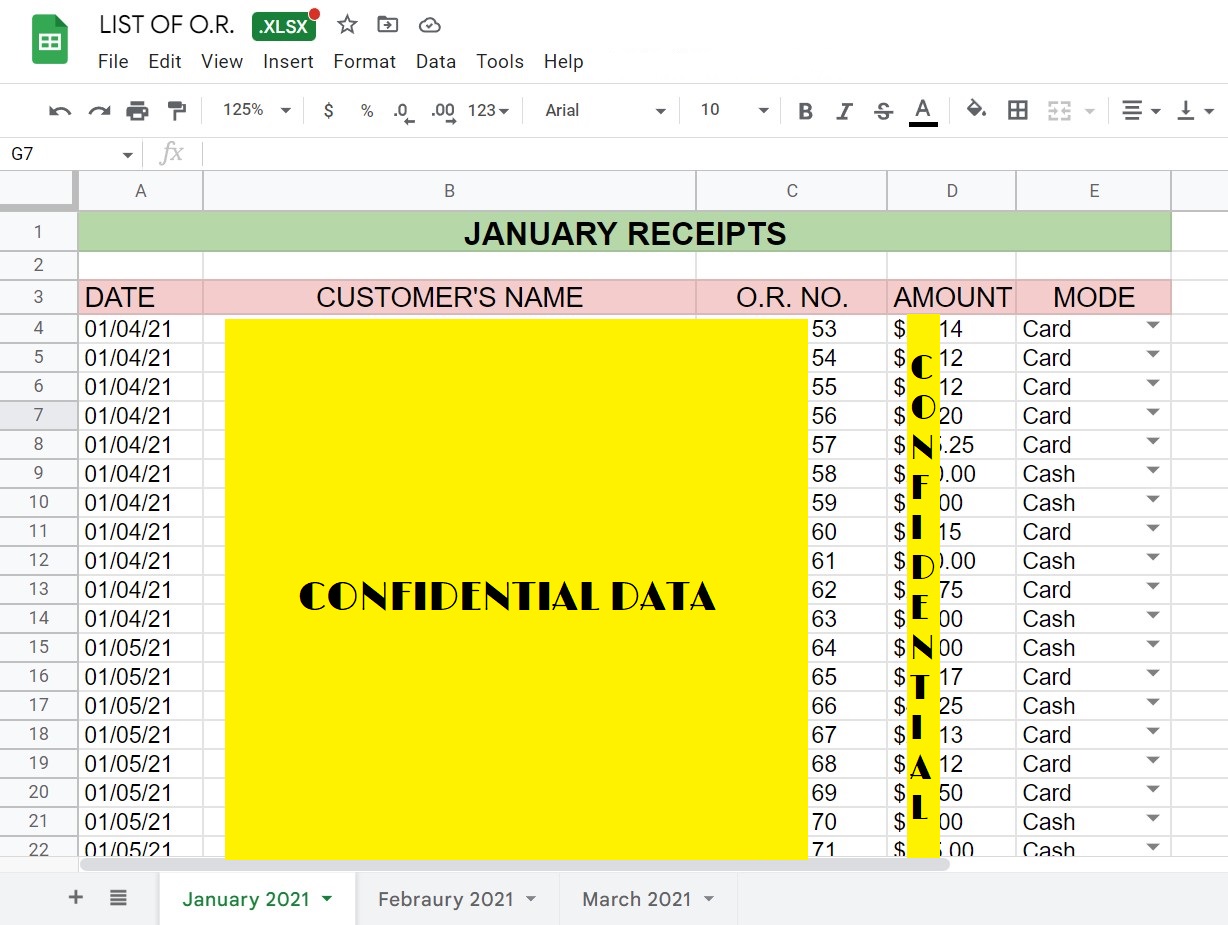Click the DATE header cell
Viewport: 1228px width, 925px height.
[141, 297]
